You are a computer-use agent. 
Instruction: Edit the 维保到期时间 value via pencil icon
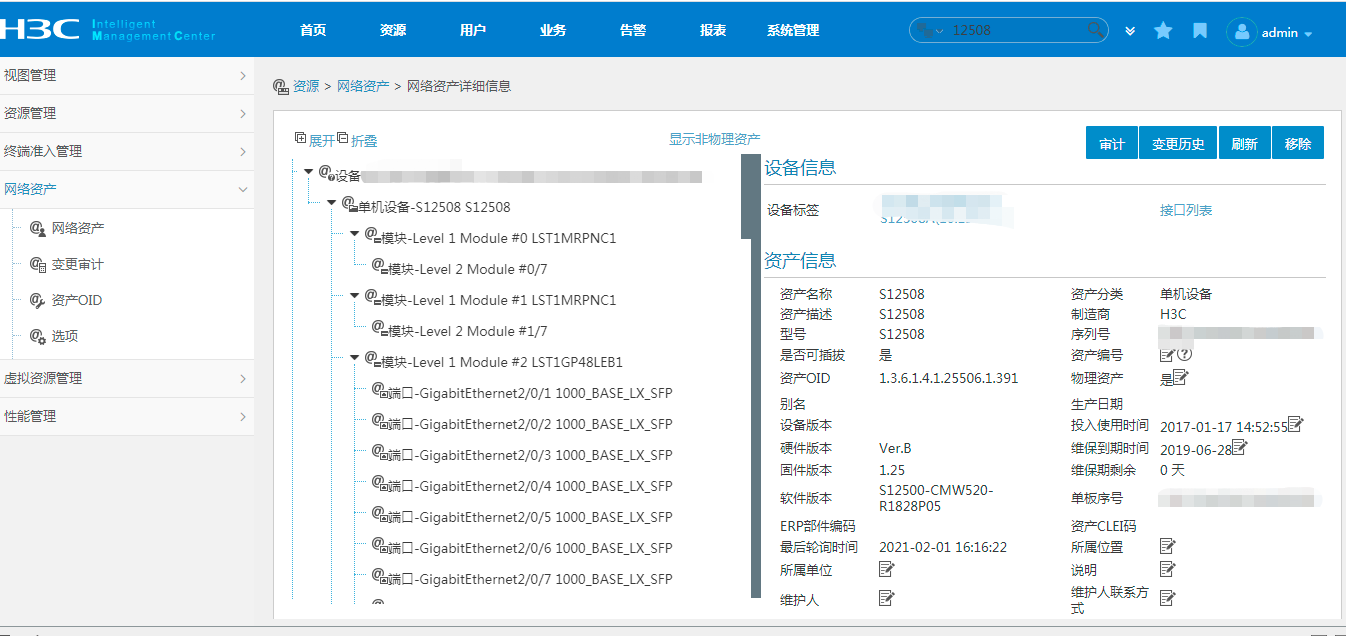click(x=1240, y=447)
